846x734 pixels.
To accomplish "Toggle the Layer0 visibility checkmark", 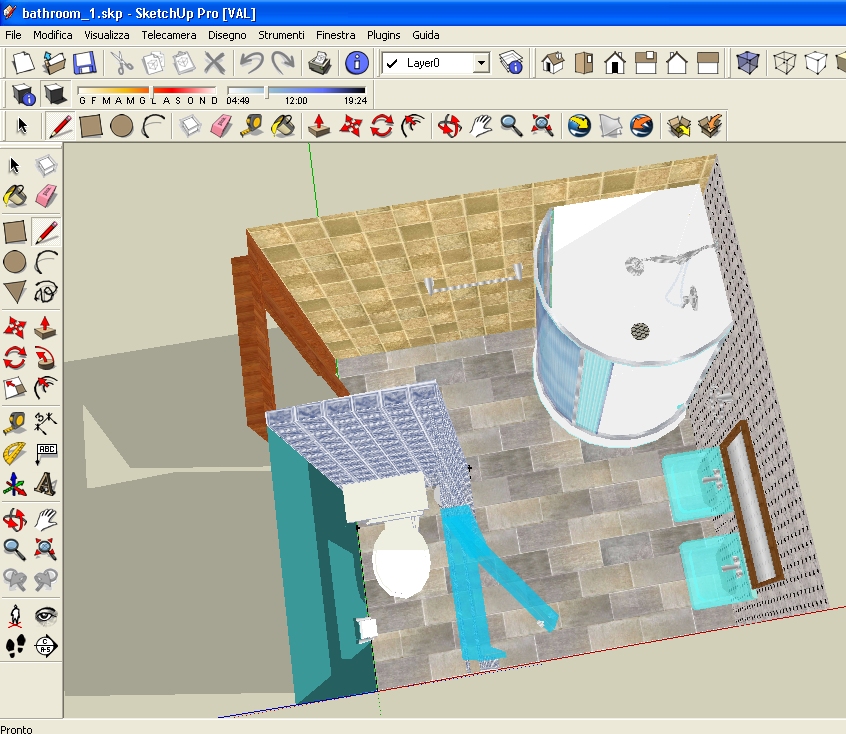I will click(392, 63).
